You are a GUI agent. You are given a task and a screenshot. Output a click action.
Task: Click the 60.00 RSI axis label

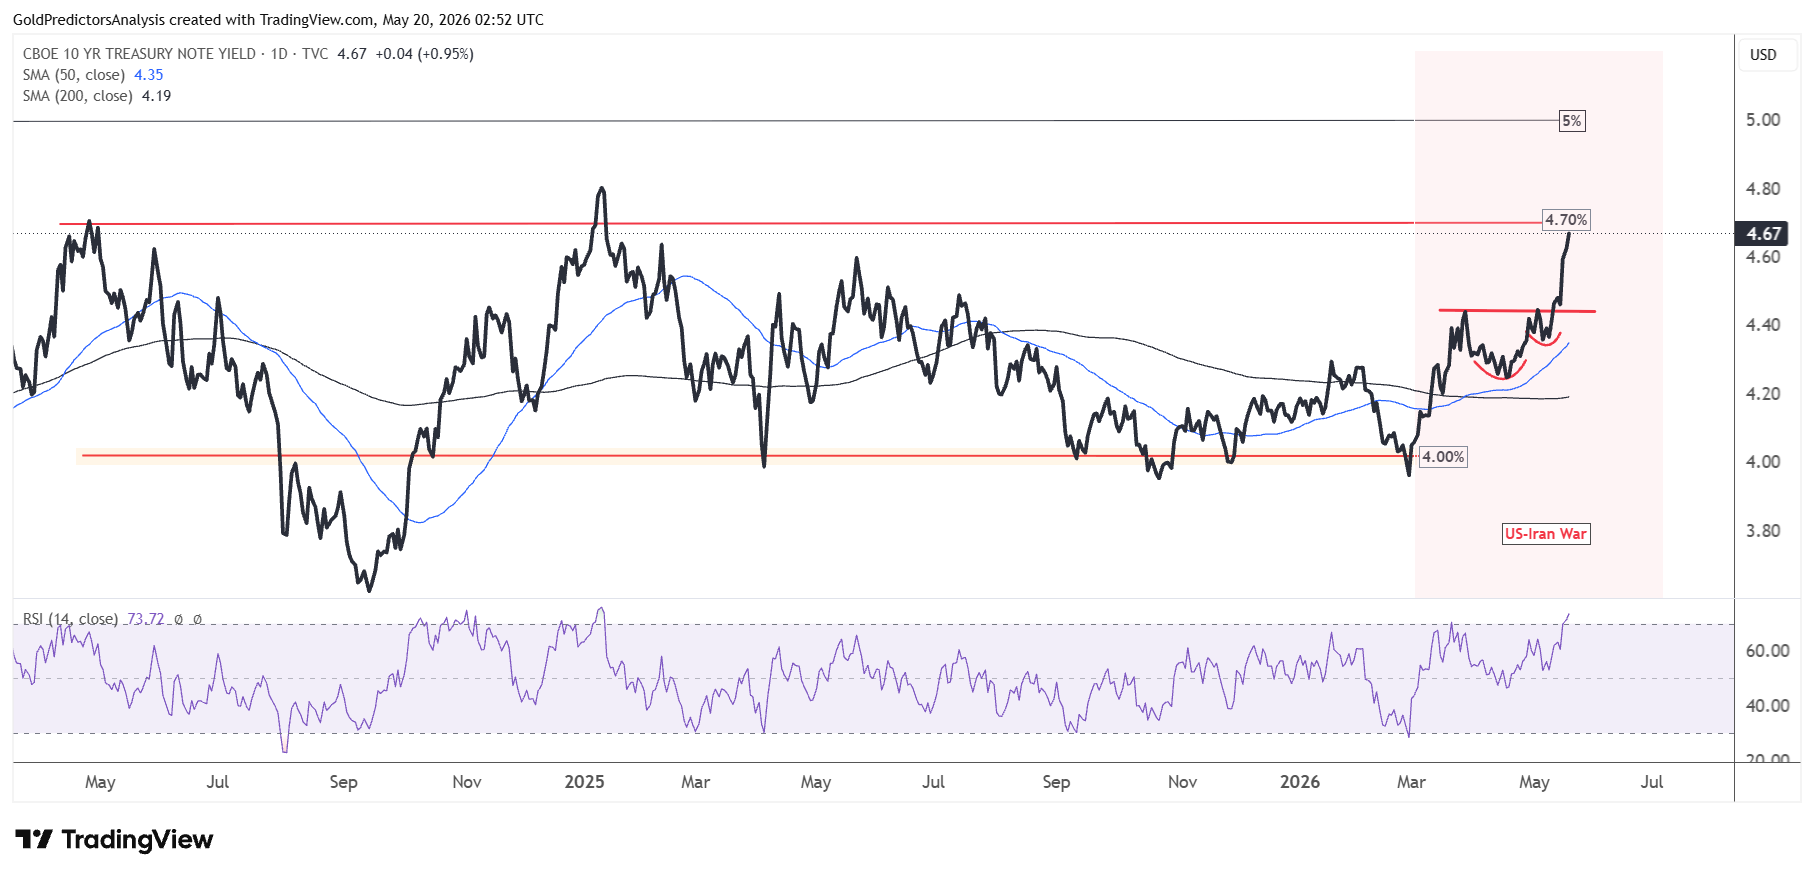coord(1767,651)
